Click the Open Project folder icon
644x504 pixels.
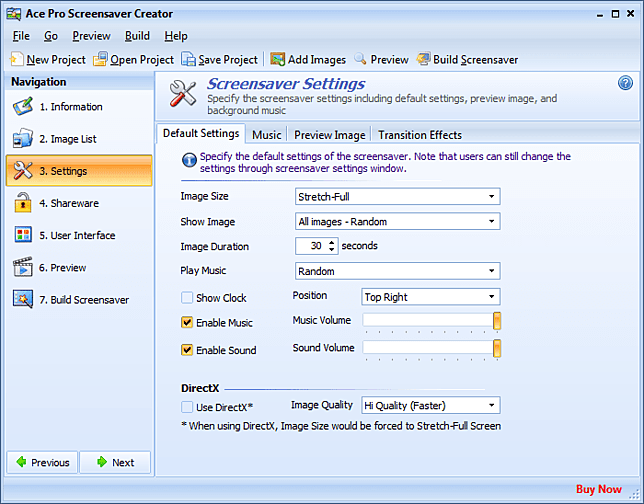coord(100,59)
